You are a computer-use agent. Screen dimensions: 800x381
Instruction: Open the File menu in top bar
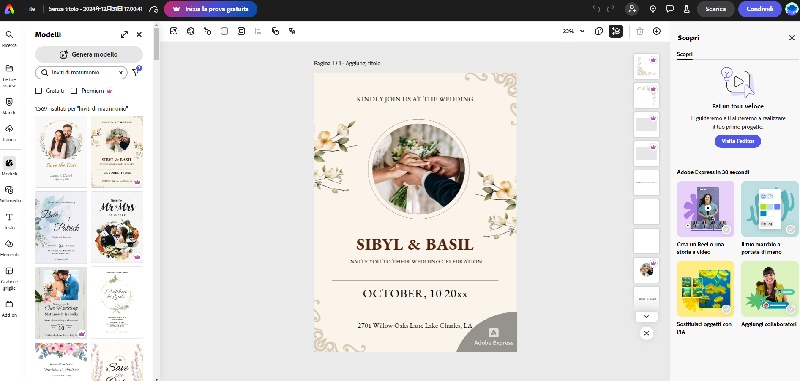pyautogui.click(x=32, y=9)
